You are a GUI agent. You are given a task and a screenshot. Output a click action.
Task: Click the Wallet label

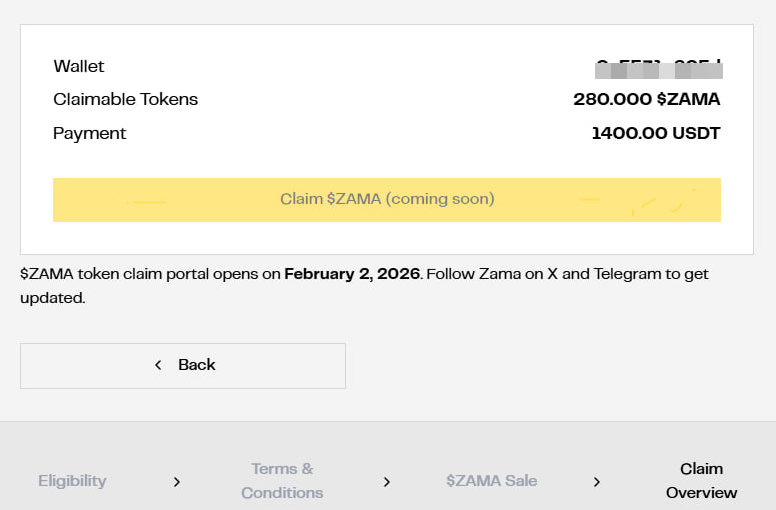click(x=79, y=67)
